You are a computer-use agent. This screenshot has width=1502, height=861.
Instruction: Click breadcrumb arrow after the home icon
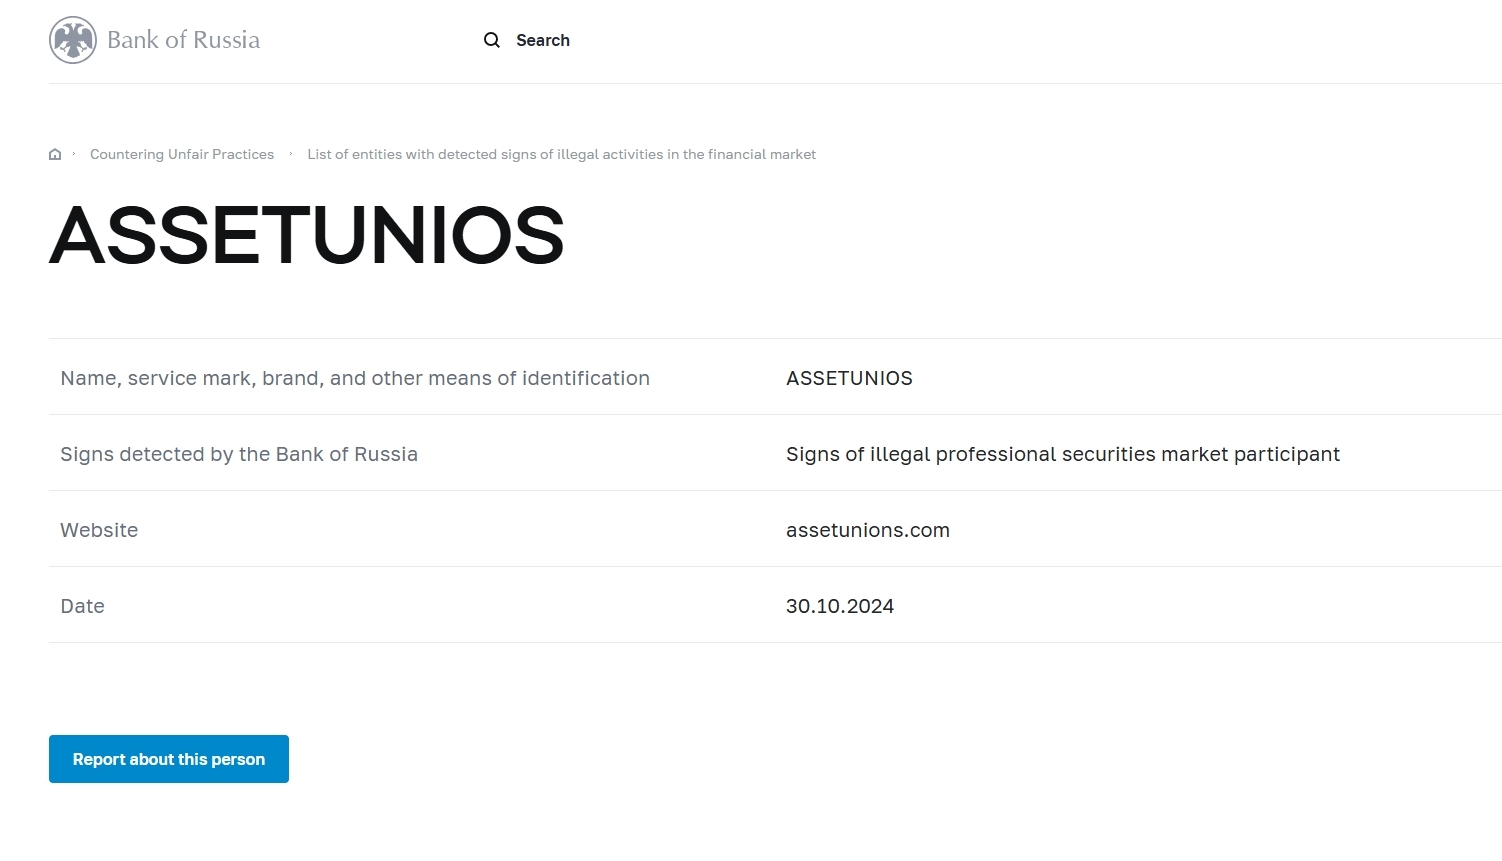click(74, 154)
